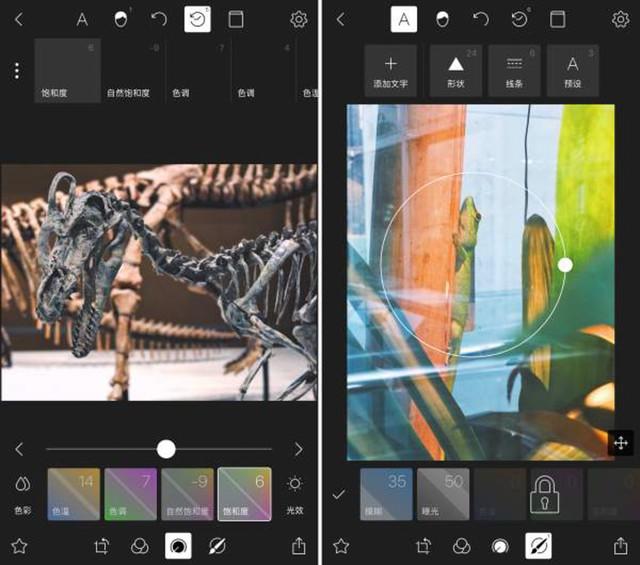Select the 曝光 exposure tile showing 50
640x565 pixels.
(x=443, y=494)
